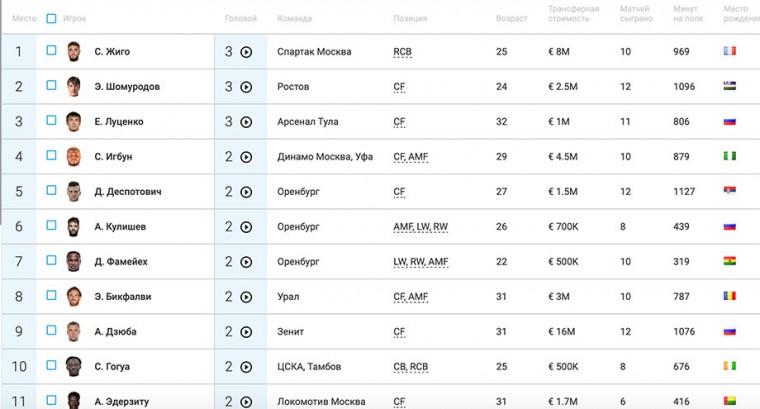Viewport: 760px width, 409px height.
Task: Open team link Спартак Москва
Action: tap(314, 52)
